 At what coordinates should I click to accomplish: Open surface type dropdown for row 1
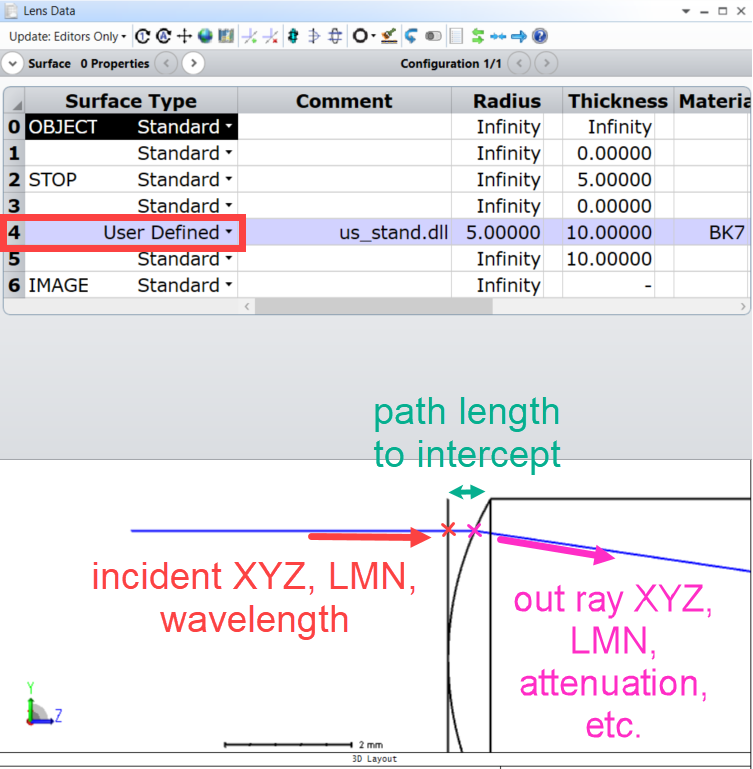[x=229, y=153]
